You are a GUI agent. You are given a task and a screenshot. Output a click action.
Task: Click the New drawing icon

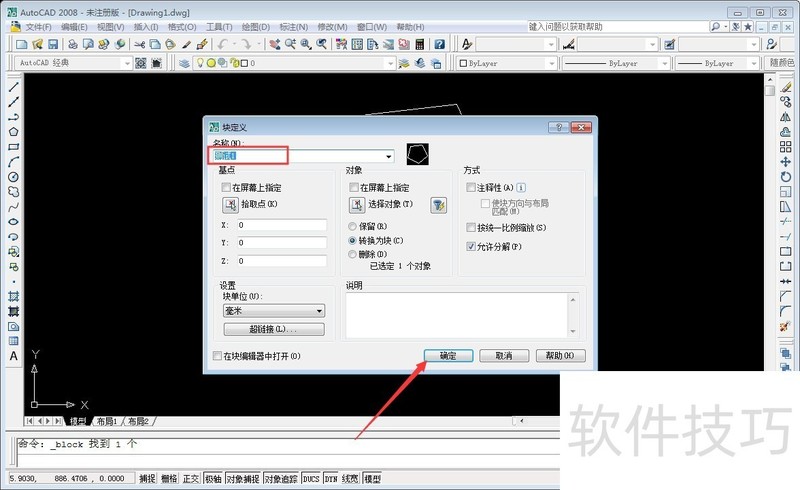[x=21, y=44]
